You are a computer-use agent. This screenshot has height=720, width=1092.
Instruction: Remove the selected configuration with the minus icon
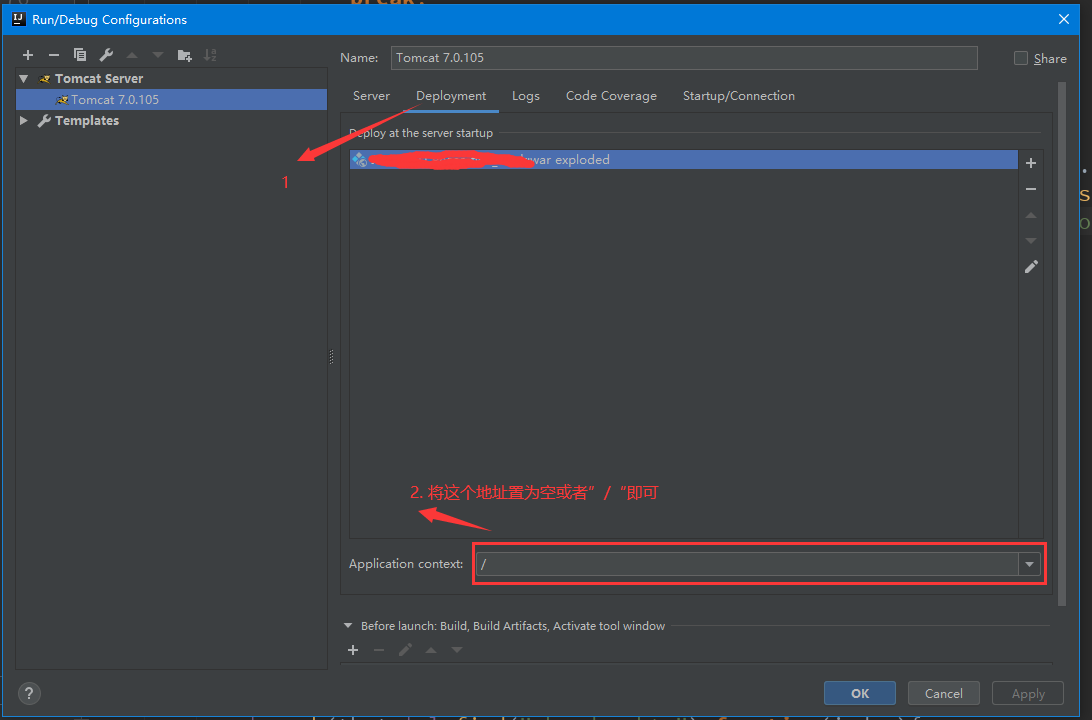pos(54,55)
